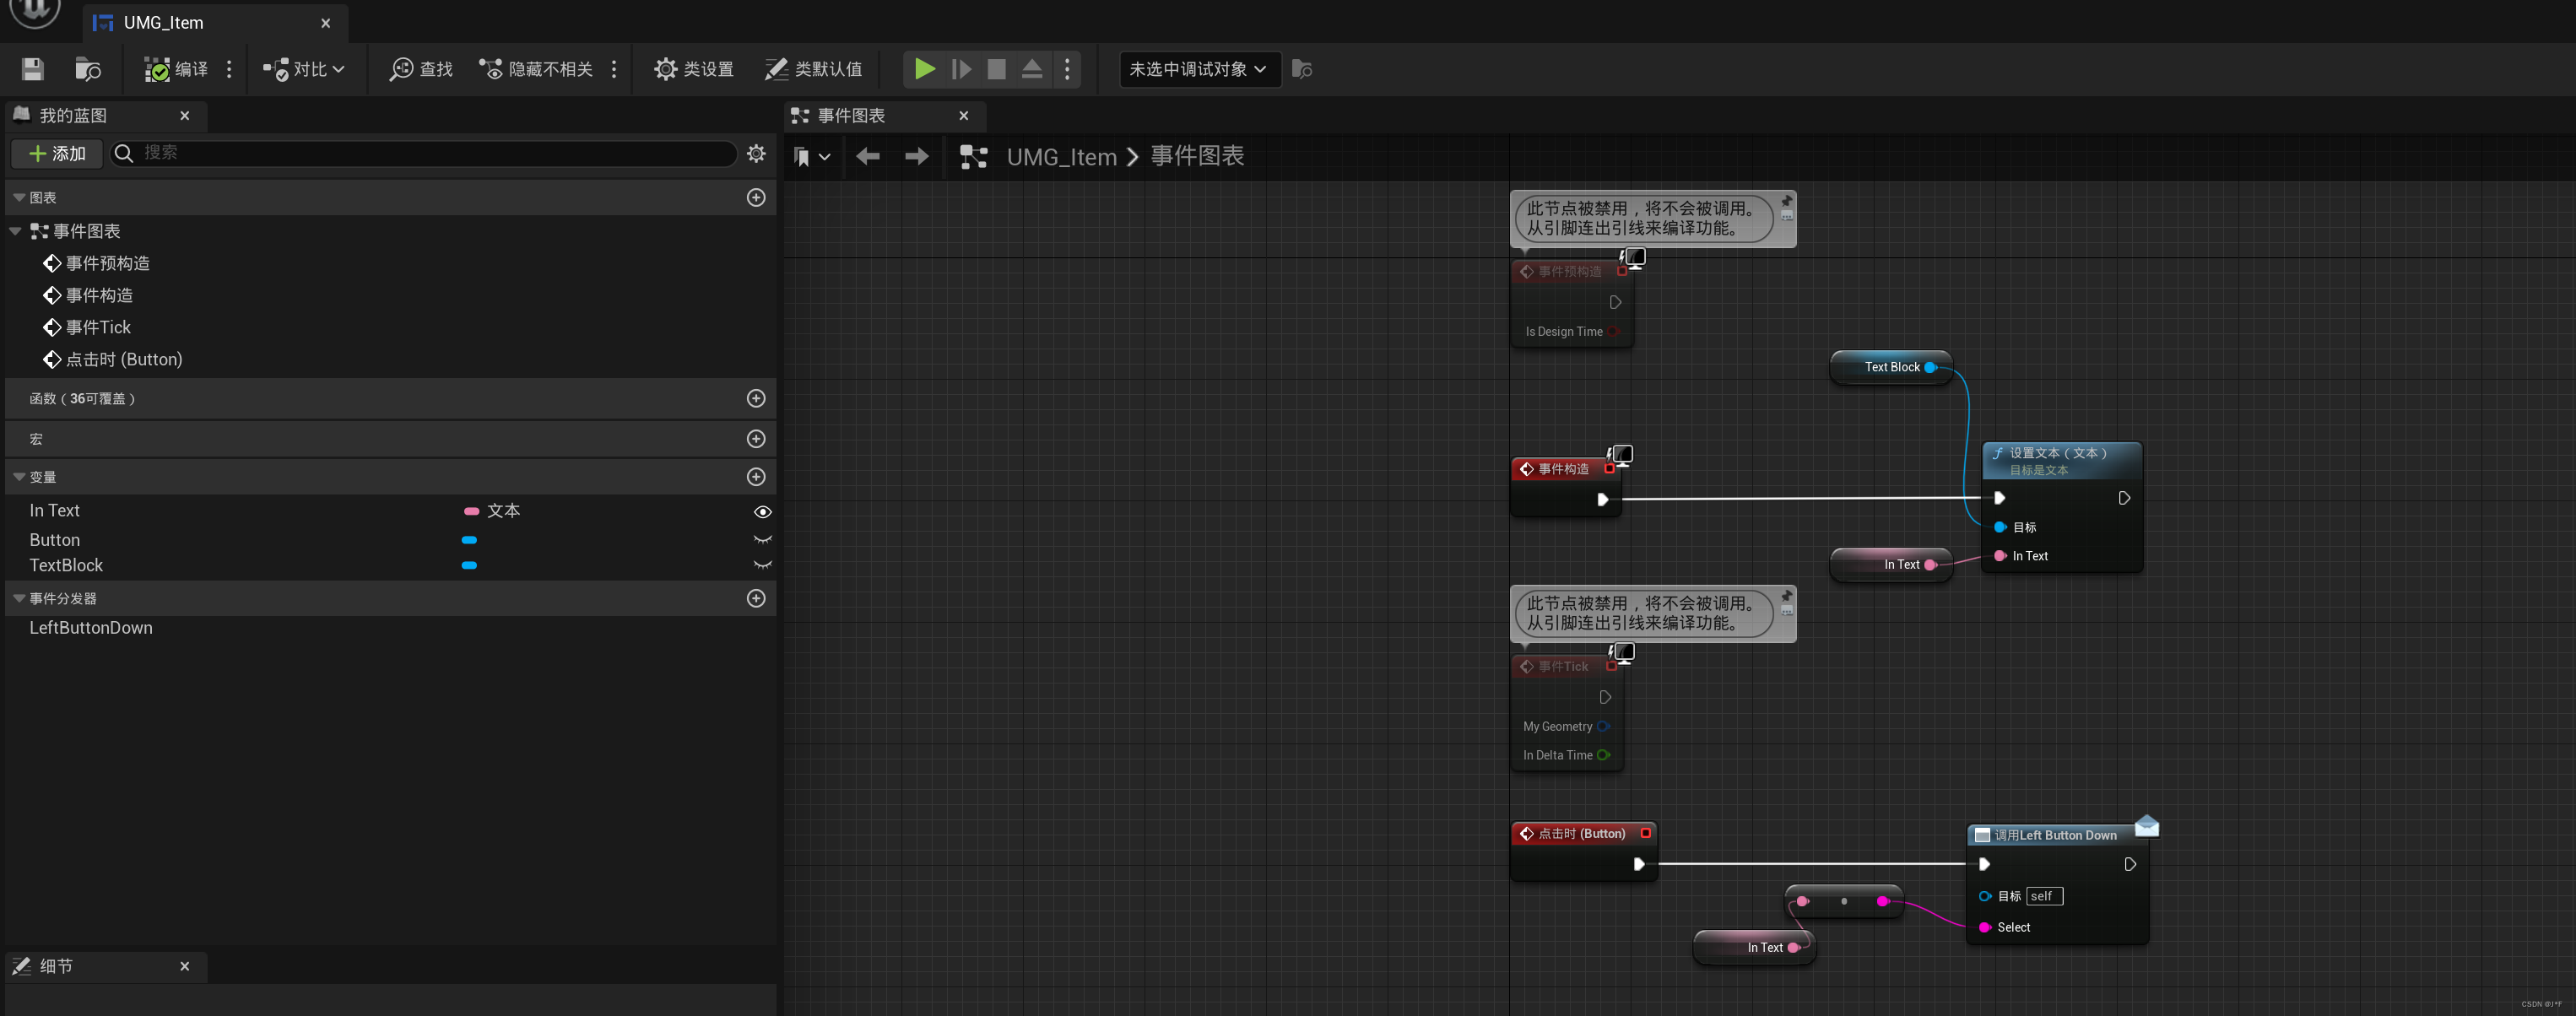Close the 事件图表 graph tab
Viewport: 2576px width, 1016px height.
tap(964, 116)
